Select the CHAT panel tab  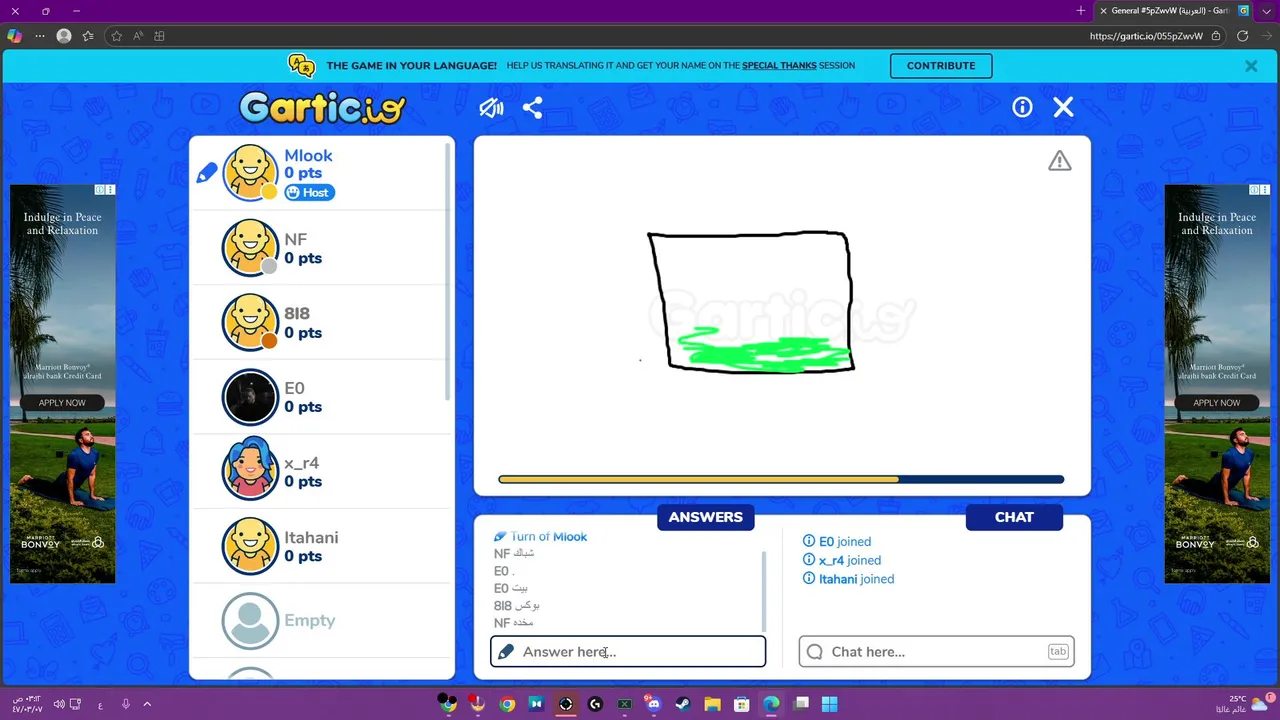click(x=1014, y=517)
